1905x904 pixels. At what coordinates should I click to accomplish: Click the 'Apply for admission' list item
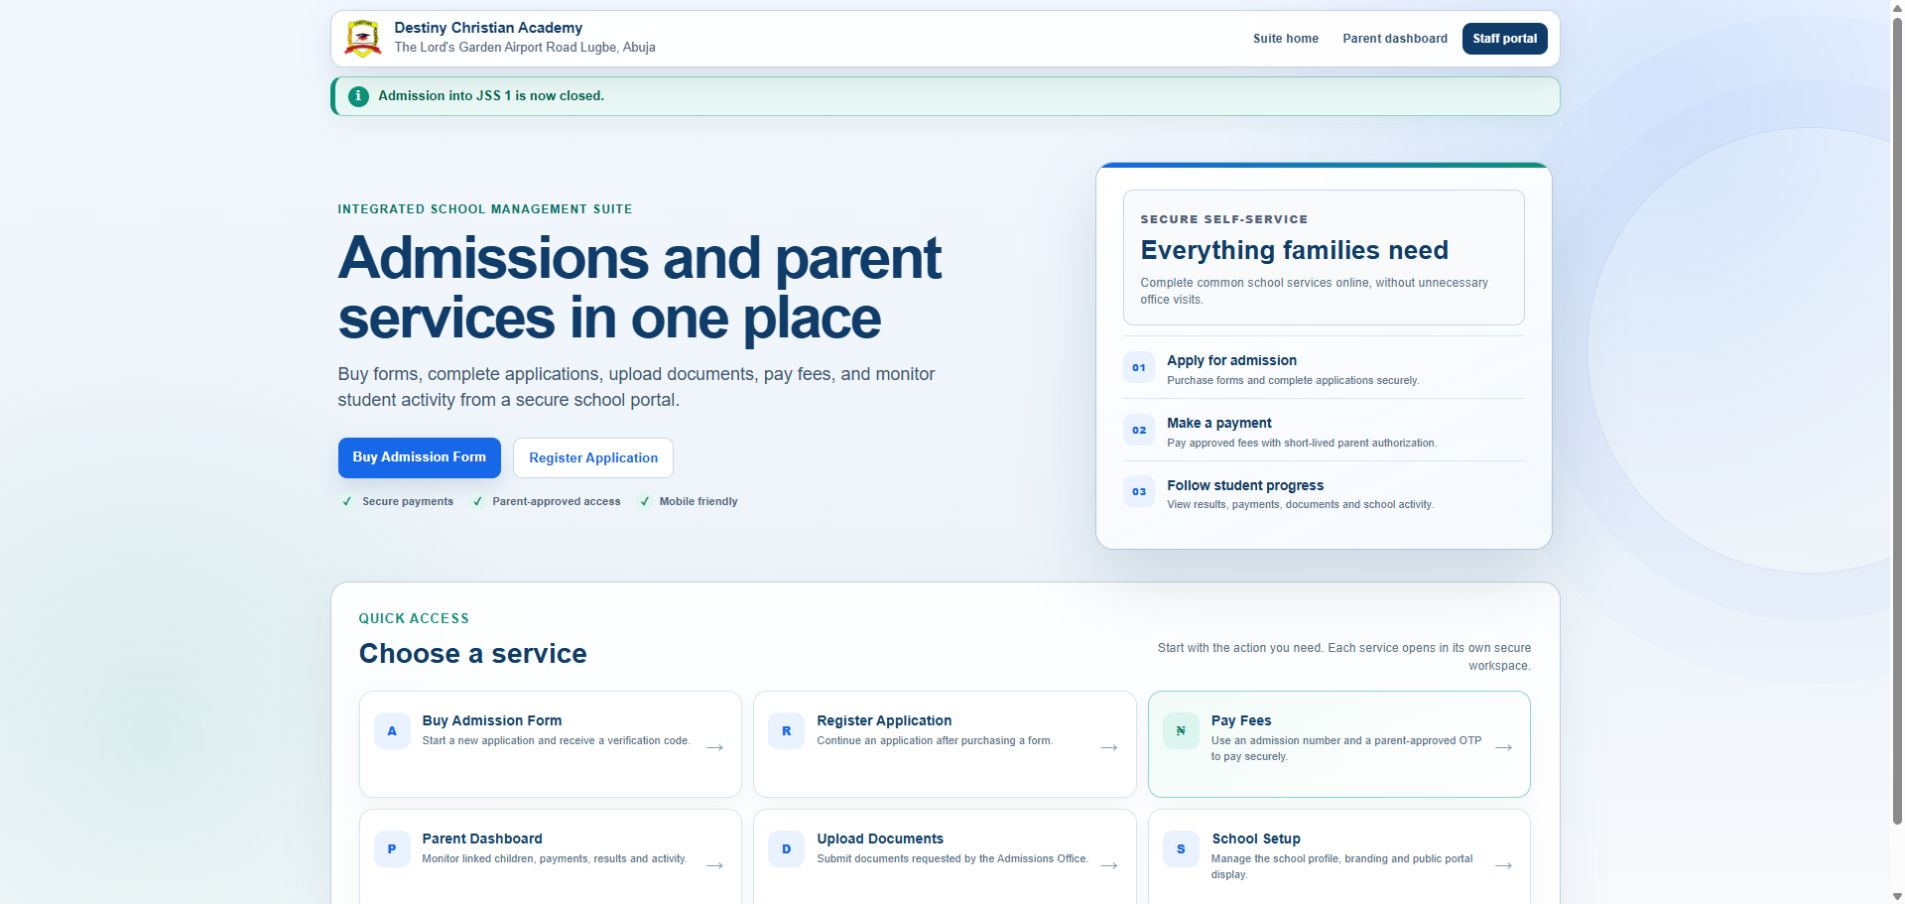pyautogui.click(x=1324, y=368)
